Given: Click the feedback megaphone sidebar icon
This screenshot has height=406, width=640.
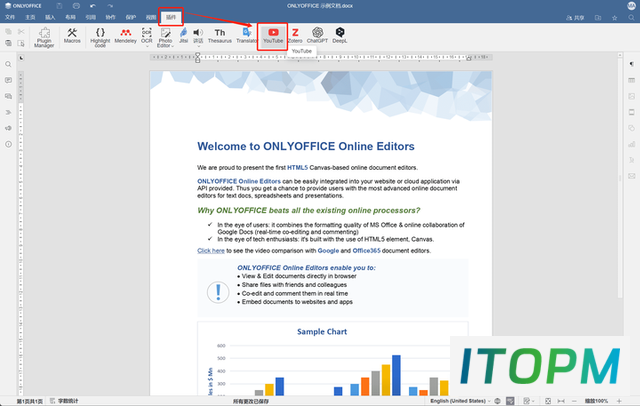Looking at the screenshot, I should tap(8, 128).
